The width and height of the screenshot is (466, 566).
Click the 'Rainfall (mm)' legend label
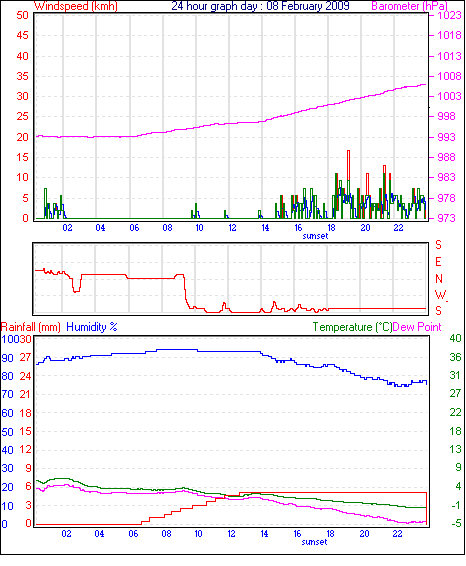click(31, 327)
